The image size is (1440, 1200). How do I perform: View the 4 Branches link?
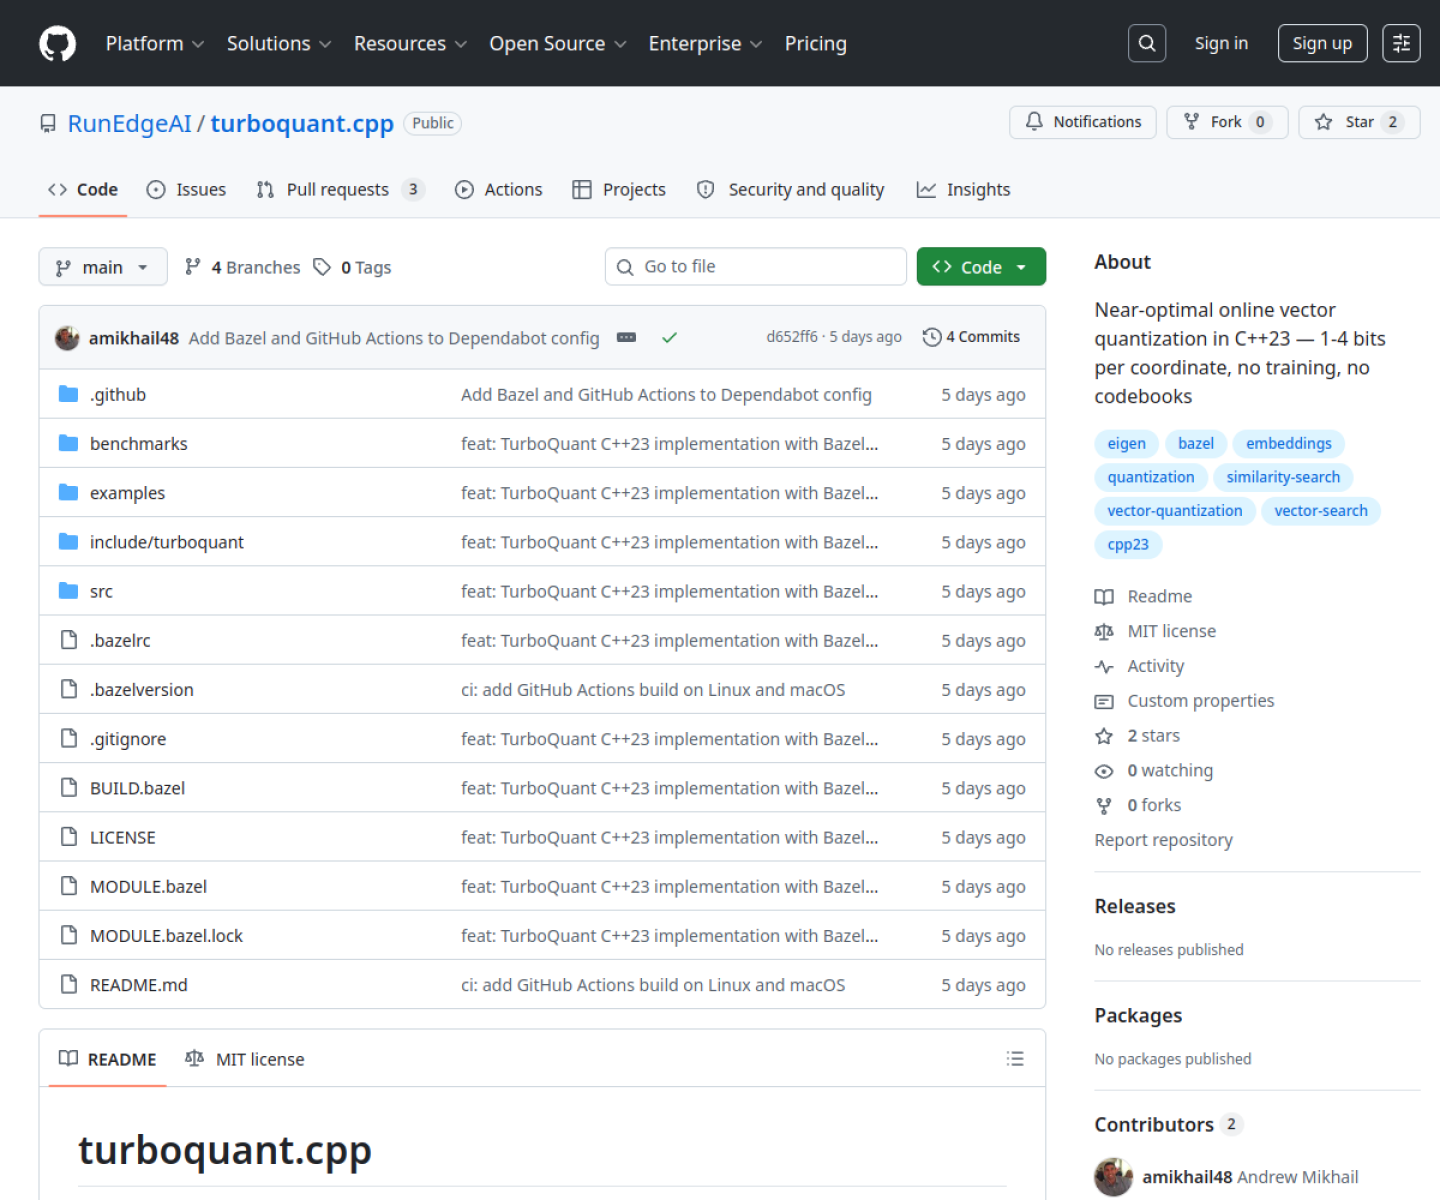click(243, 267)
